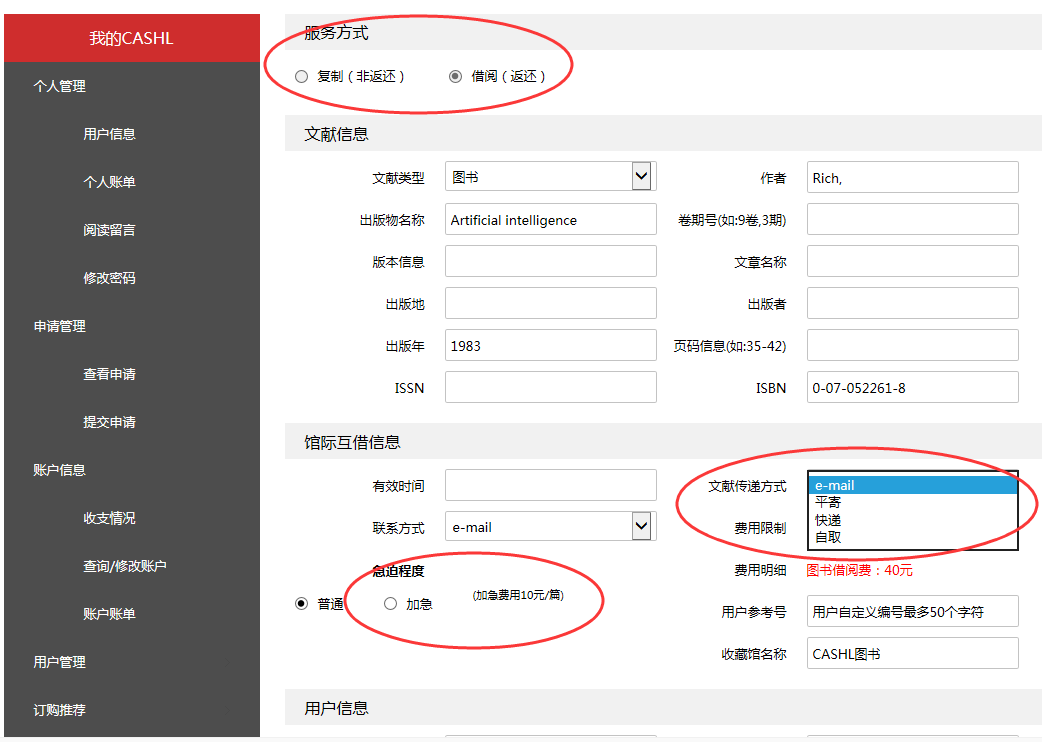Choose 快递 in delivery method list

tap(828, 520)
